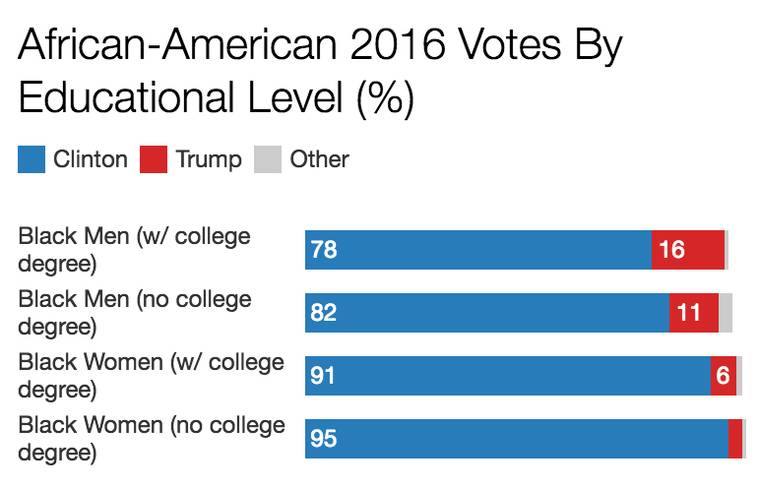The height and width of the screenshot is (488, 760).
Task: Click the blue 91 bar segment
Action: point(508,376)
